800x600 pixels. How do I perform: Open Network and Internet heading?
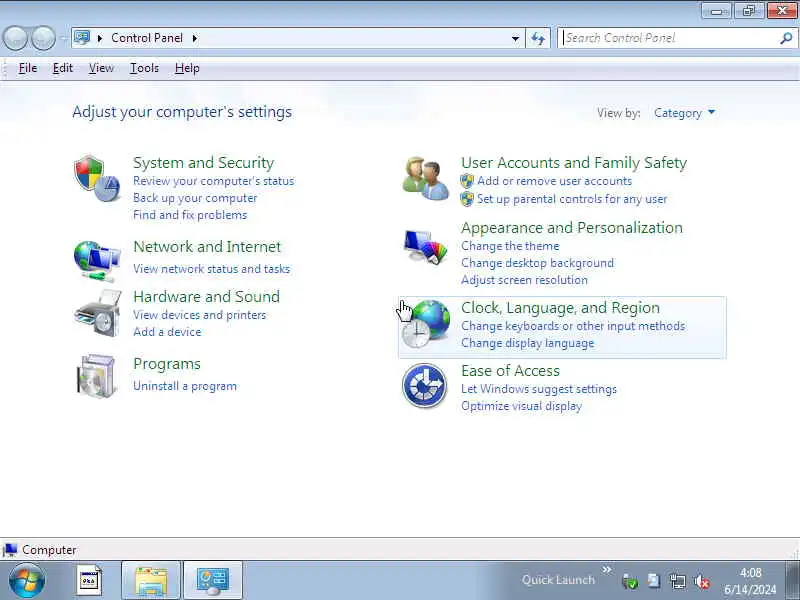[x=207, y=246]
